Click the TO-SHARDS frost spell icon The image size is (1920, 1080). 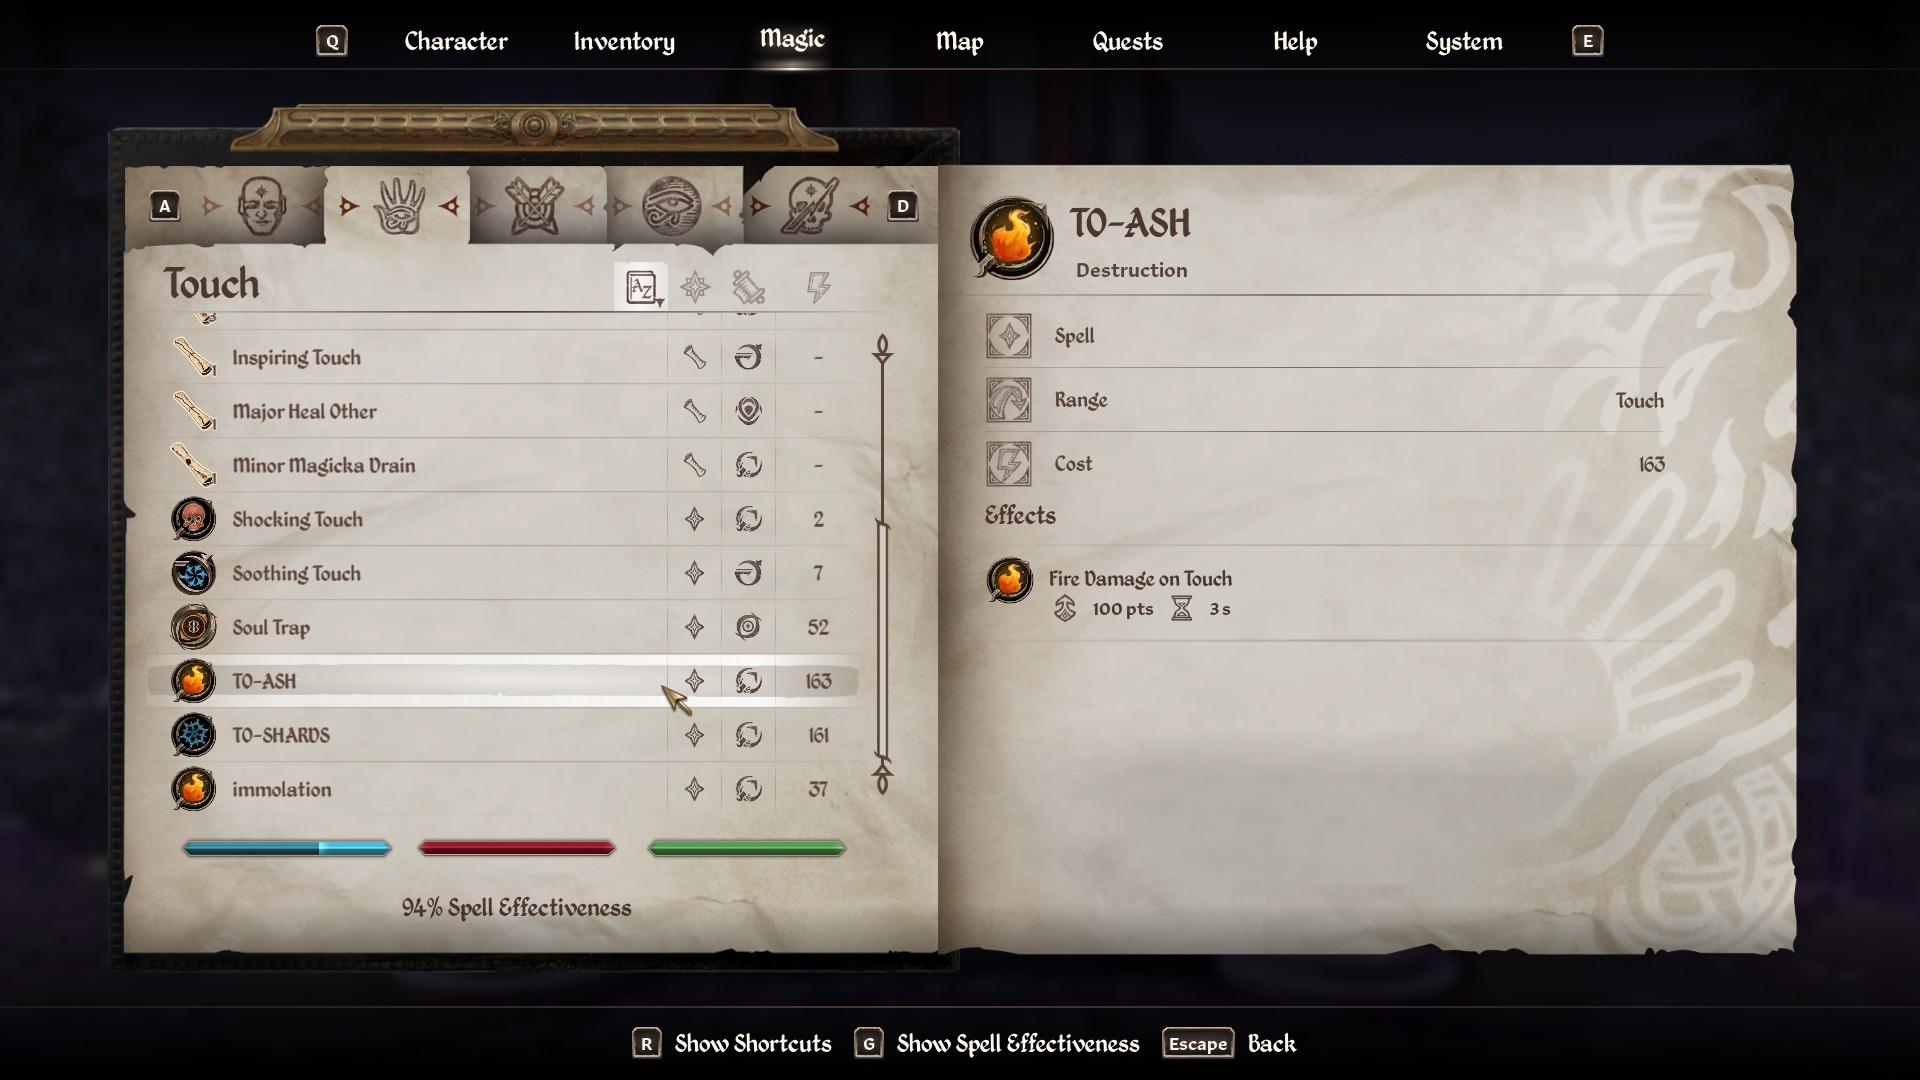pyautogui.click(x=193, y=735)
